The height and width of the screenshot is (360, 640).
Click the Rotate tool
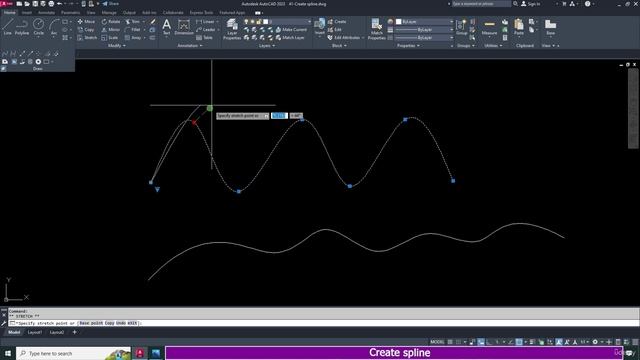point(111,22)
